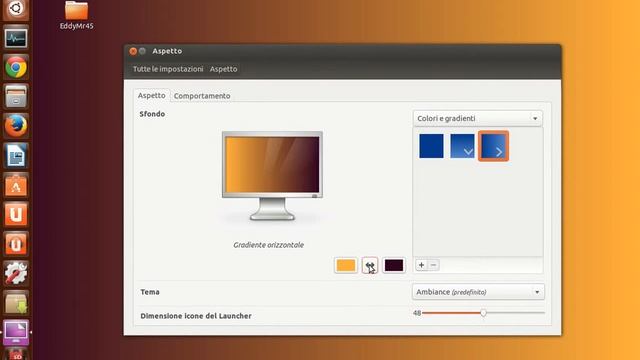This screenshot has height=360, width=640.
Task: Open the package installer box icon
Action: 16,303
